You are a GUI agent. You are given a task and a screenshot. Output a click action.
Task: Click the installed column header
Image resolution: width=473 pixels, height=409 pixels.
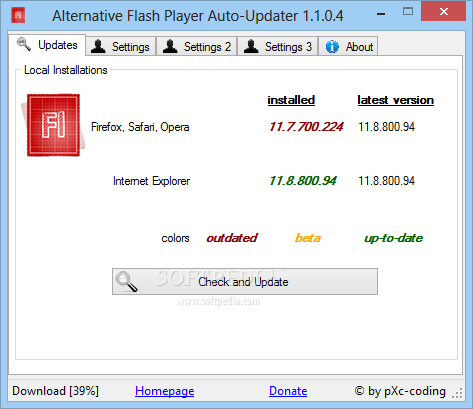coord(291,100)
